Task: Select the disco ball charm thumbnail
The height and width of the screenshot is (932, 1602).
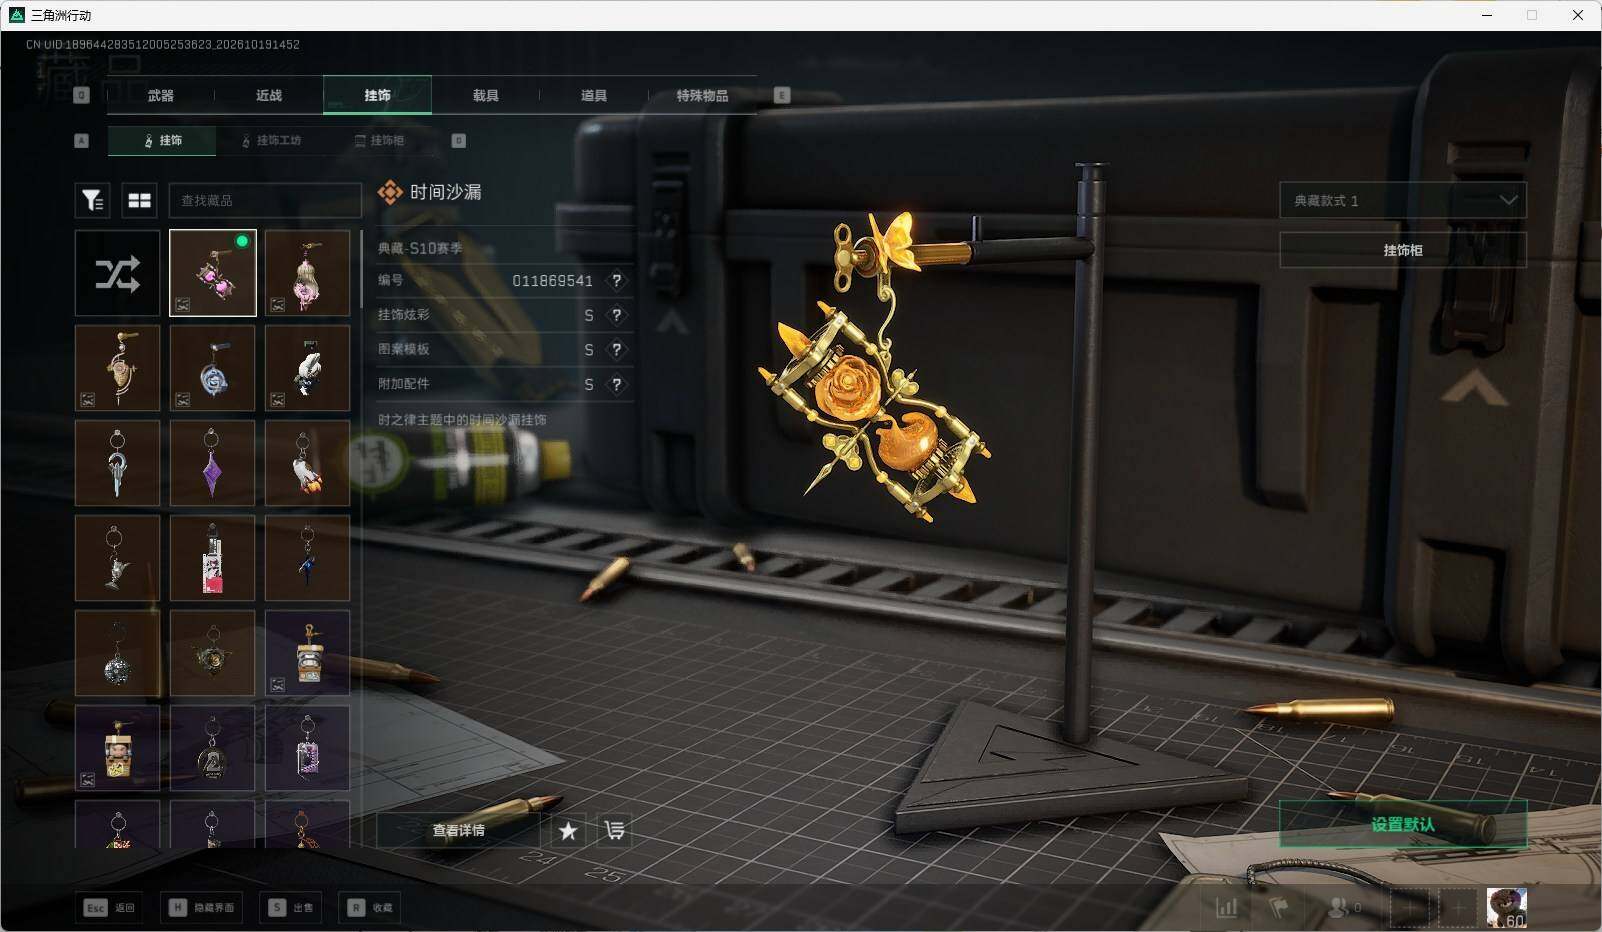Action: pos(117,653)
